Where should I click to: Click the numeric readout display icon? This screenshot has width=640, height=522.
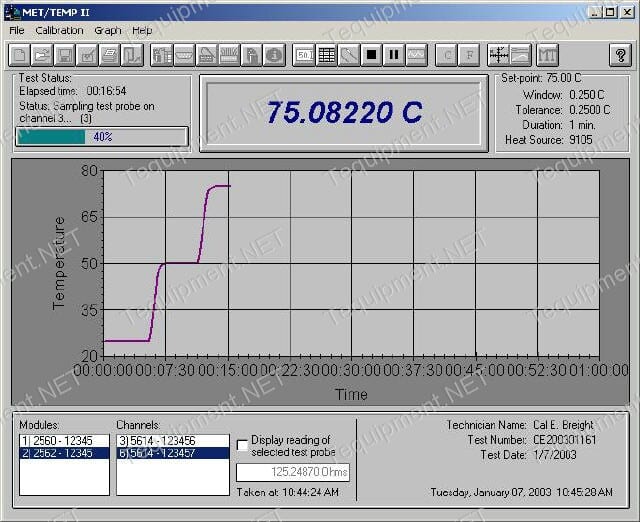tap(304, 54)
